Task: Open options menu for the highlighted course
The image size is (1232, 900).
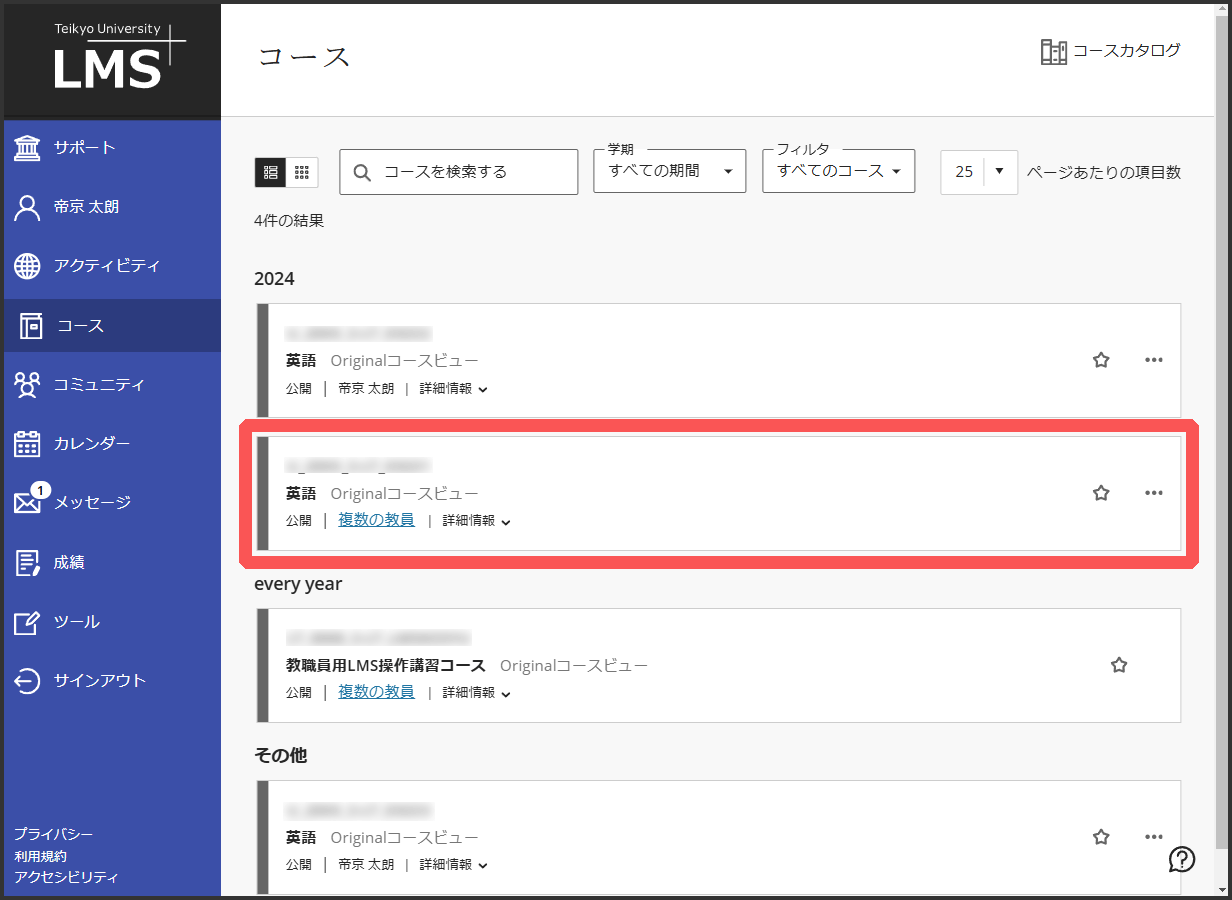Action: click(x=1154, y=492)
